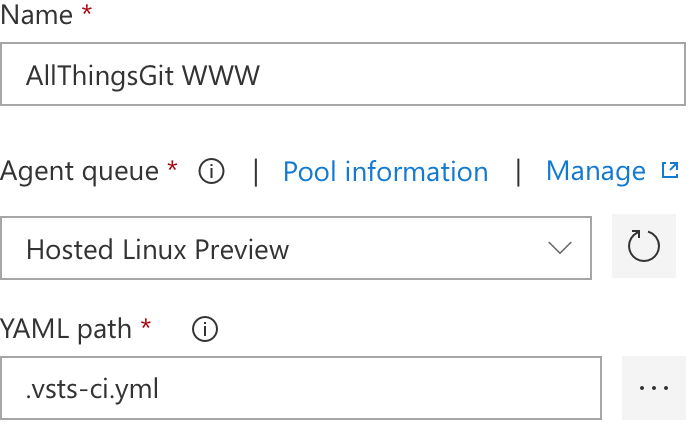Viewport: 690px width, 426px height.
Task: Focus the YAML path field containing .vsts-ci.yml
Action: click(x=301, y=388)
